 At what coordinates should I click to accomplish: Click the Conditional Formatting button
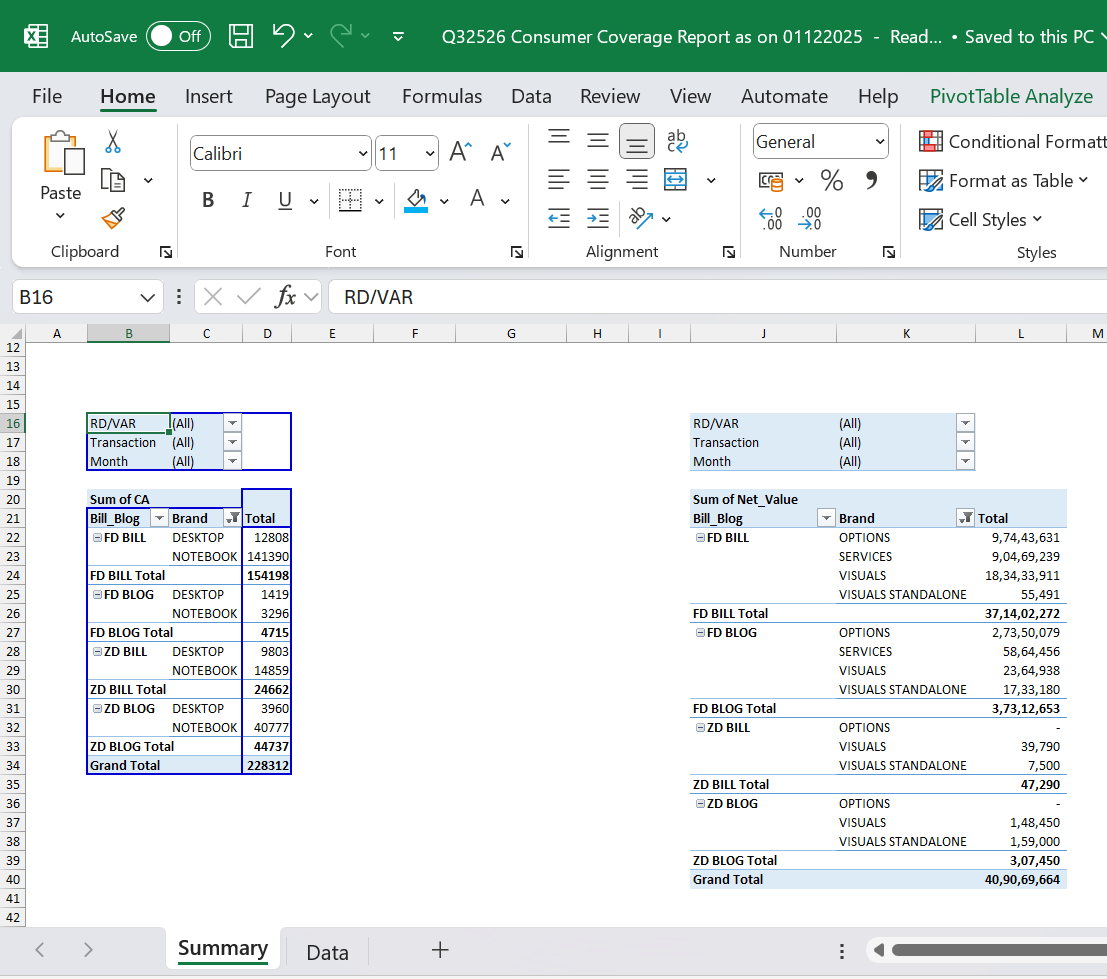(1011, 142)
